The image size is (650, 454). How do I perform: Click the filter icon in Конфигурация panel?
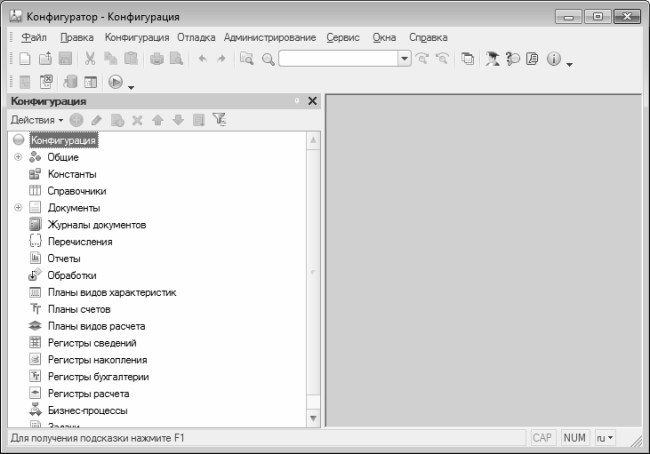220,120
